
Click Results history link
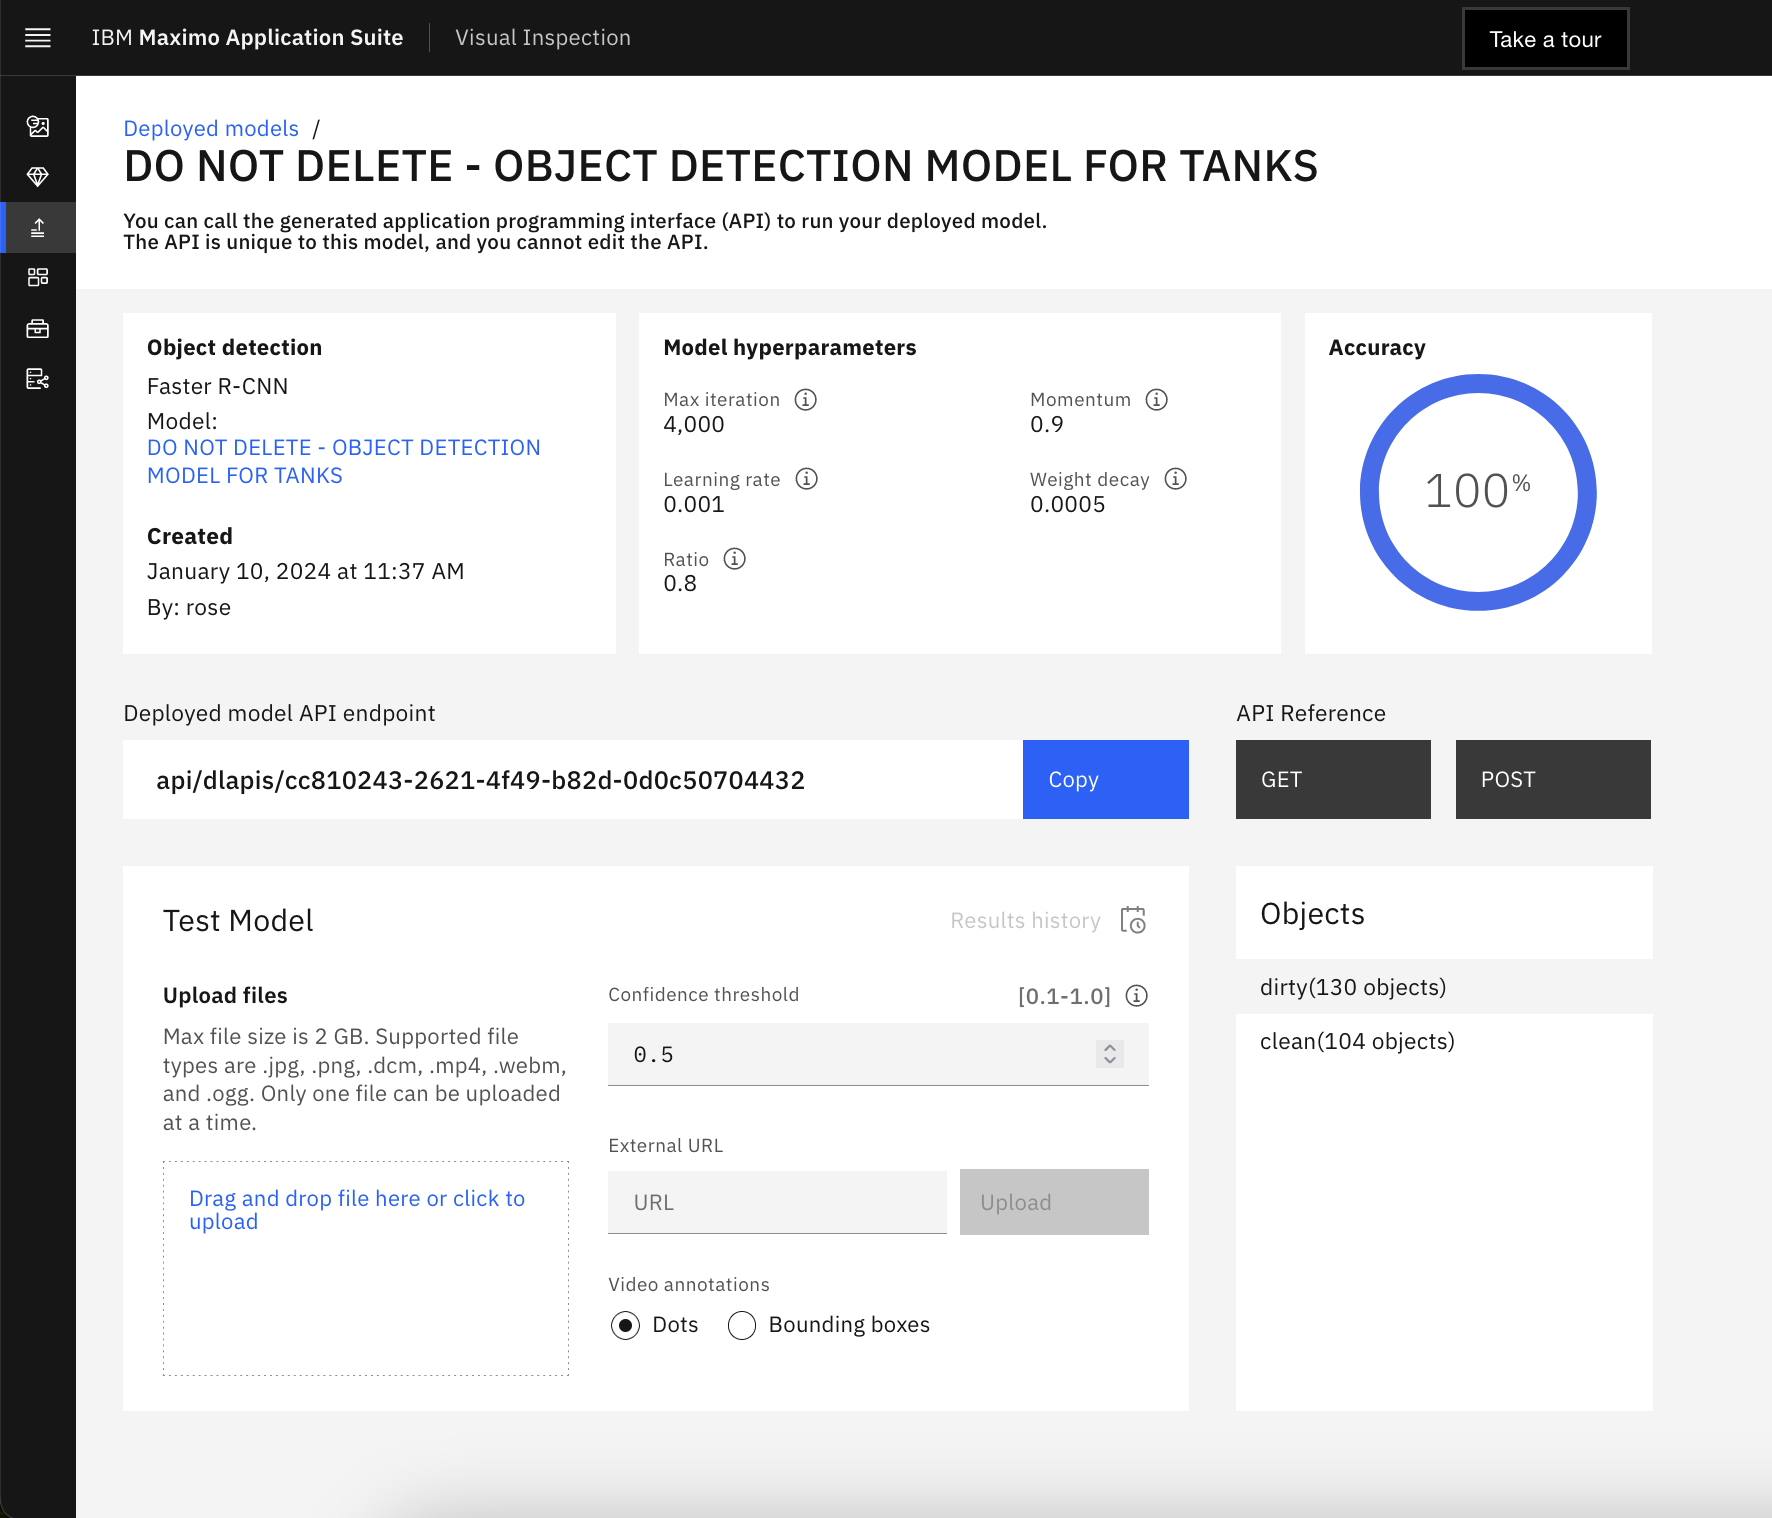pos(1025,921)
